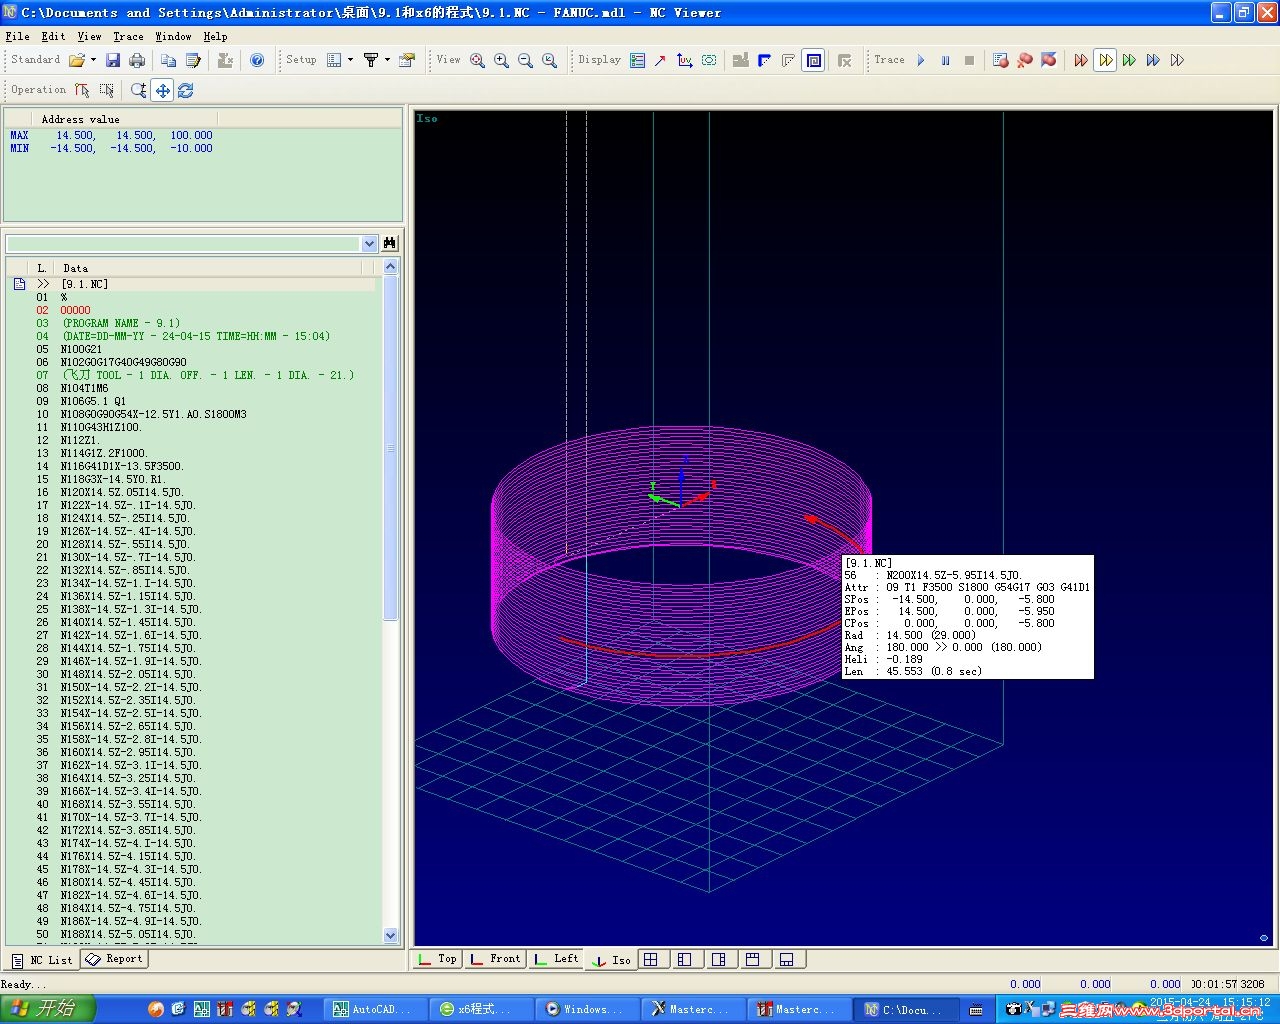The height and width of the screenshot is (1024, 1280).
Task: Switch to the Left view tab
Action: pyautogui.click(x=556, y=959)
